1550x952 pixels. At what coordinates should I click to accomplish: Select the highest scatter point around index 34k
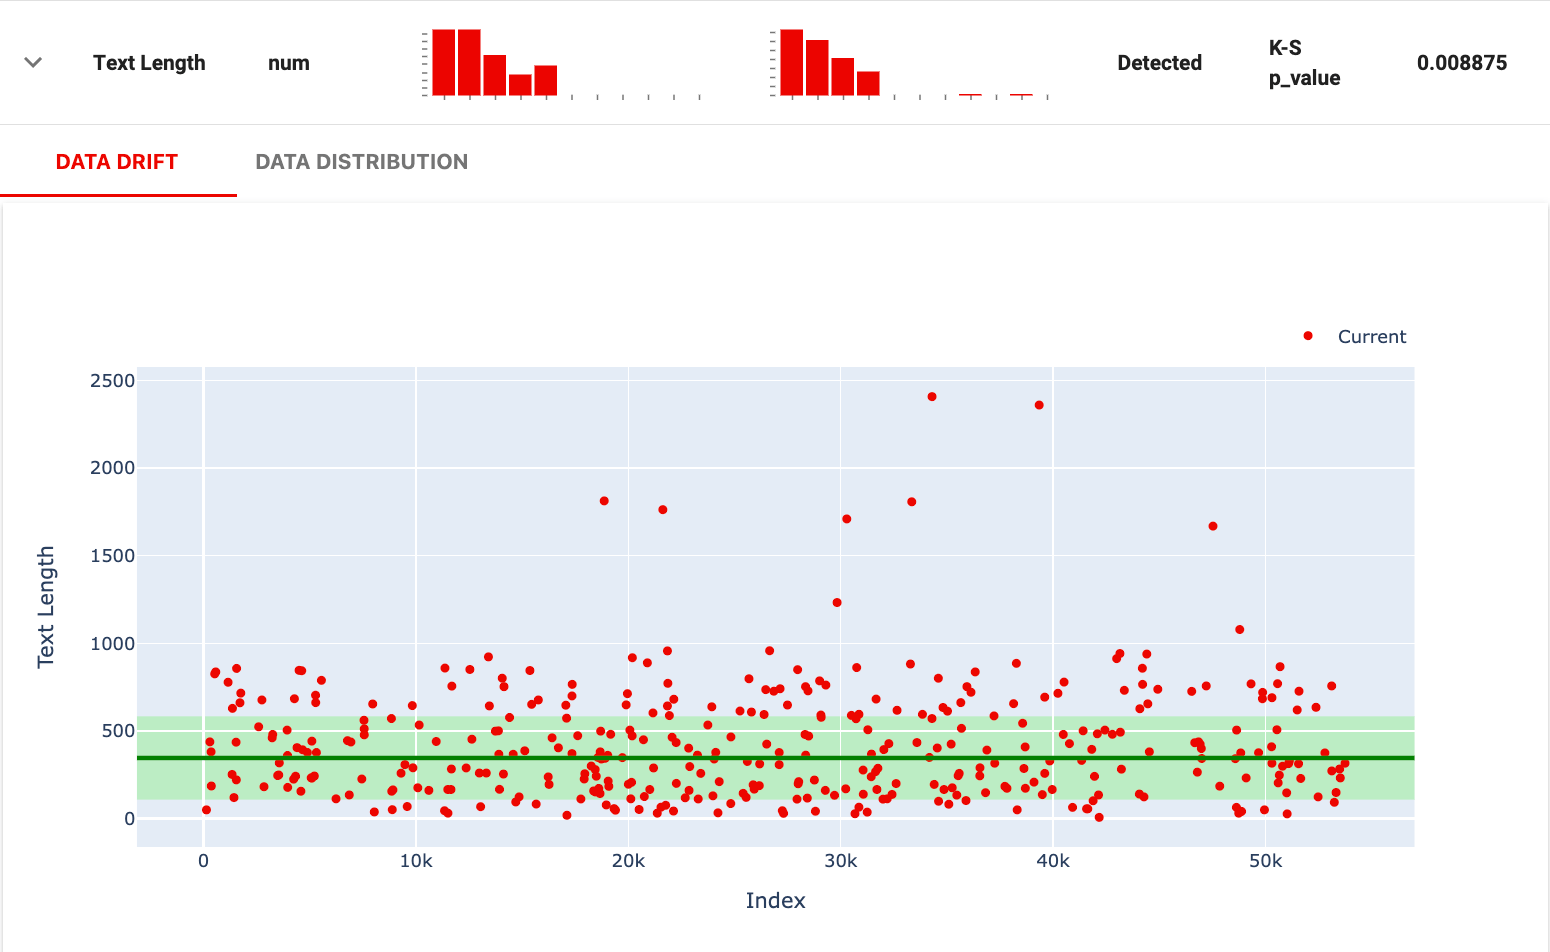click(x=930, y=395)
